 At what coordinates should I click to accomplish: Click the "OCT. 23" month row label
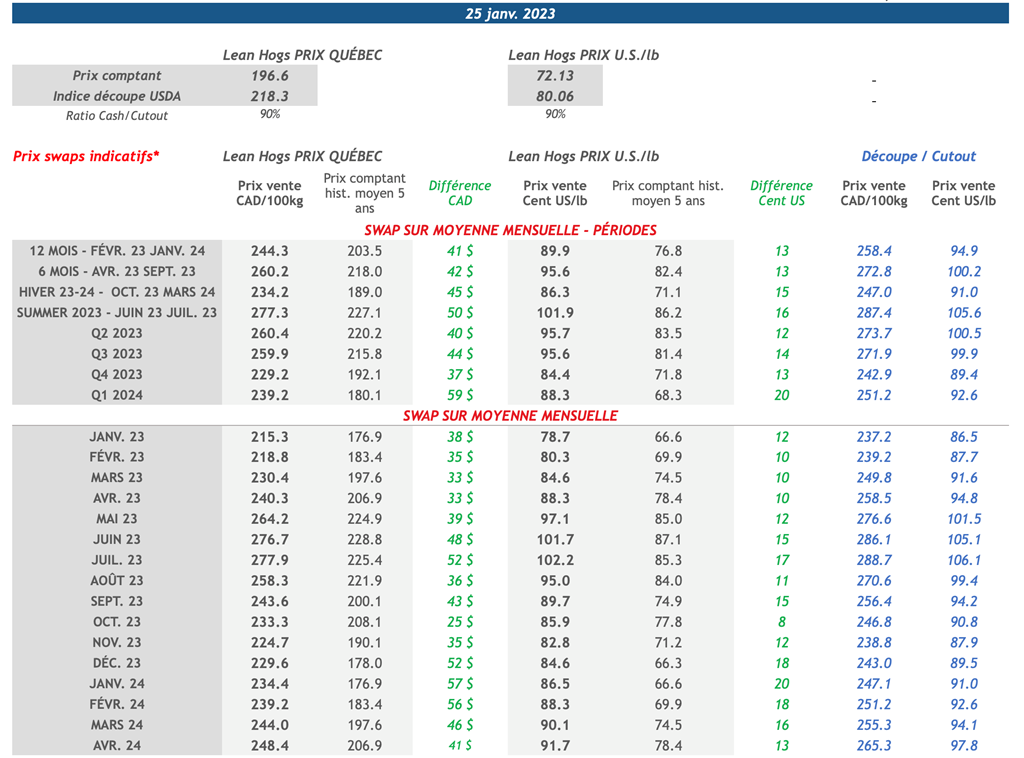[x=117, y=622]
